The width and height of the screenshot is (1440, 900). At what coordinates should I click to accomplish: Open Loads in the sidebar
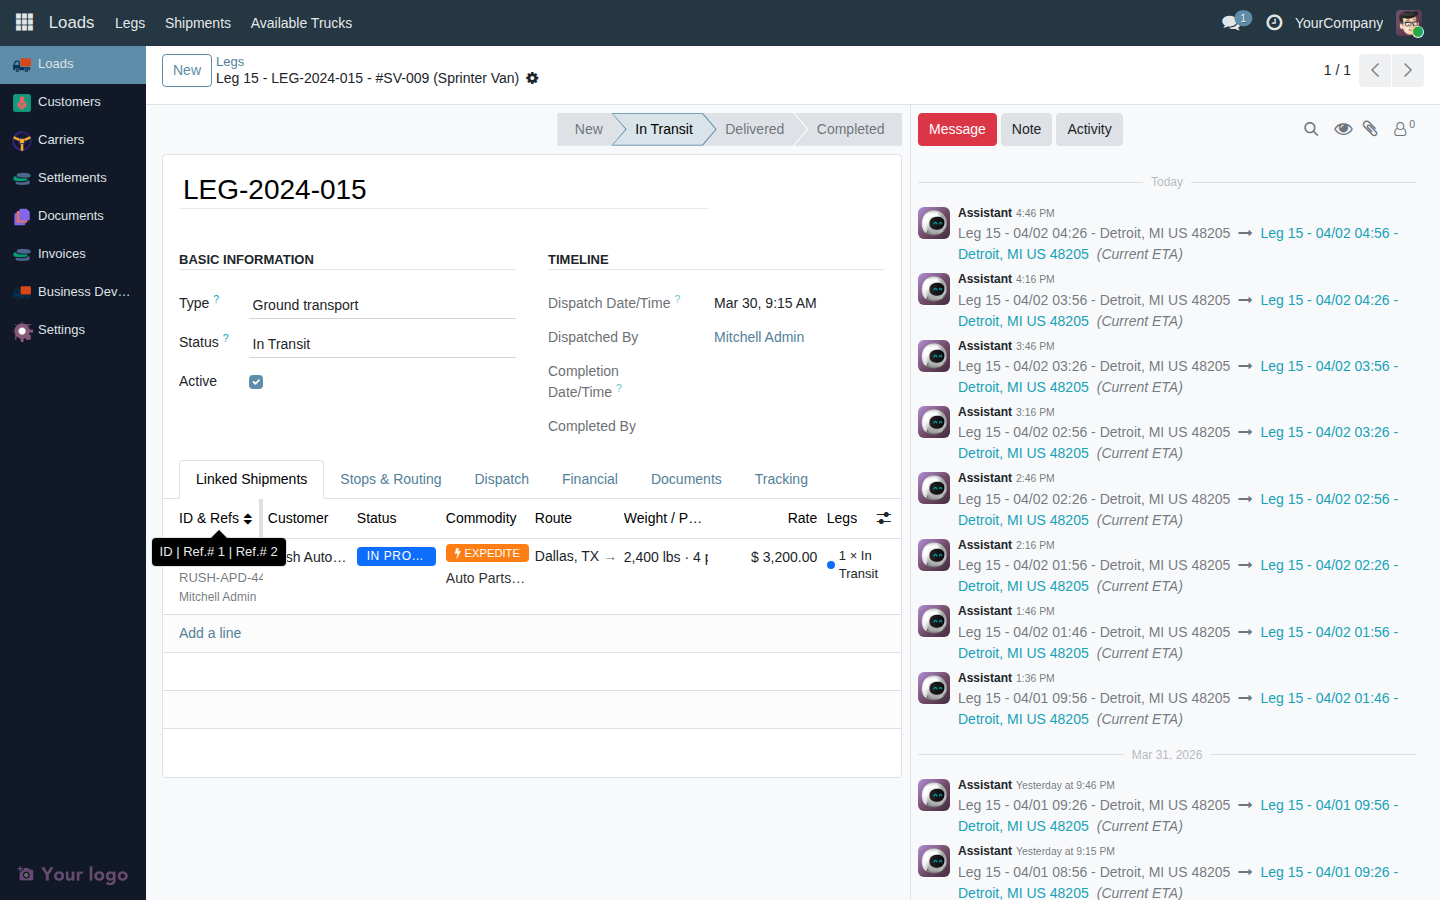(73, 64)
